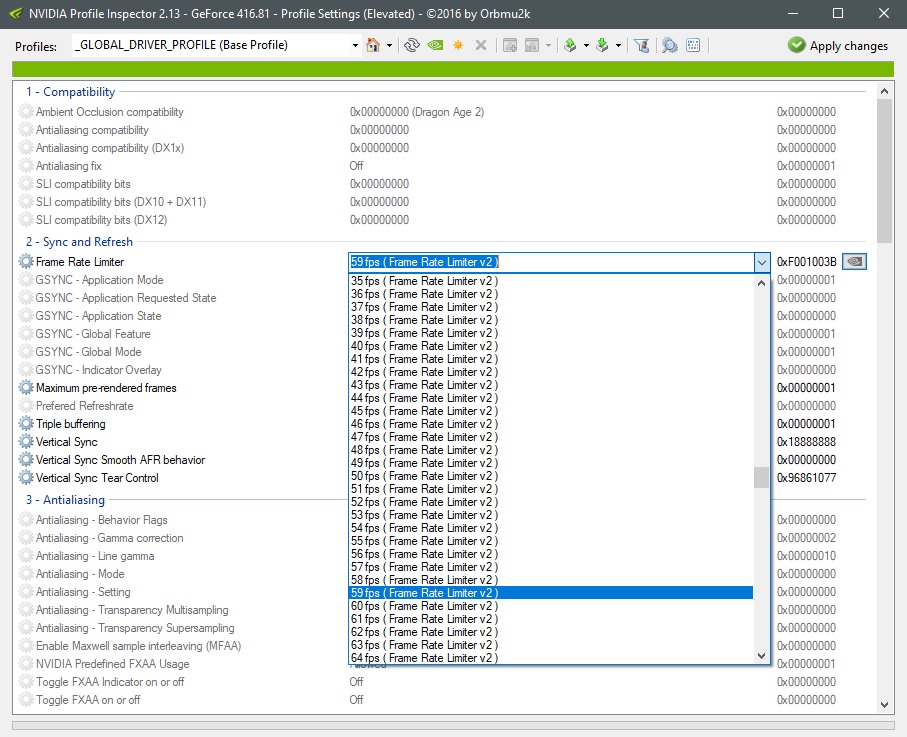
Task: Restore NVIDIA defaults using the green logo icon
Action: point(436,45)
